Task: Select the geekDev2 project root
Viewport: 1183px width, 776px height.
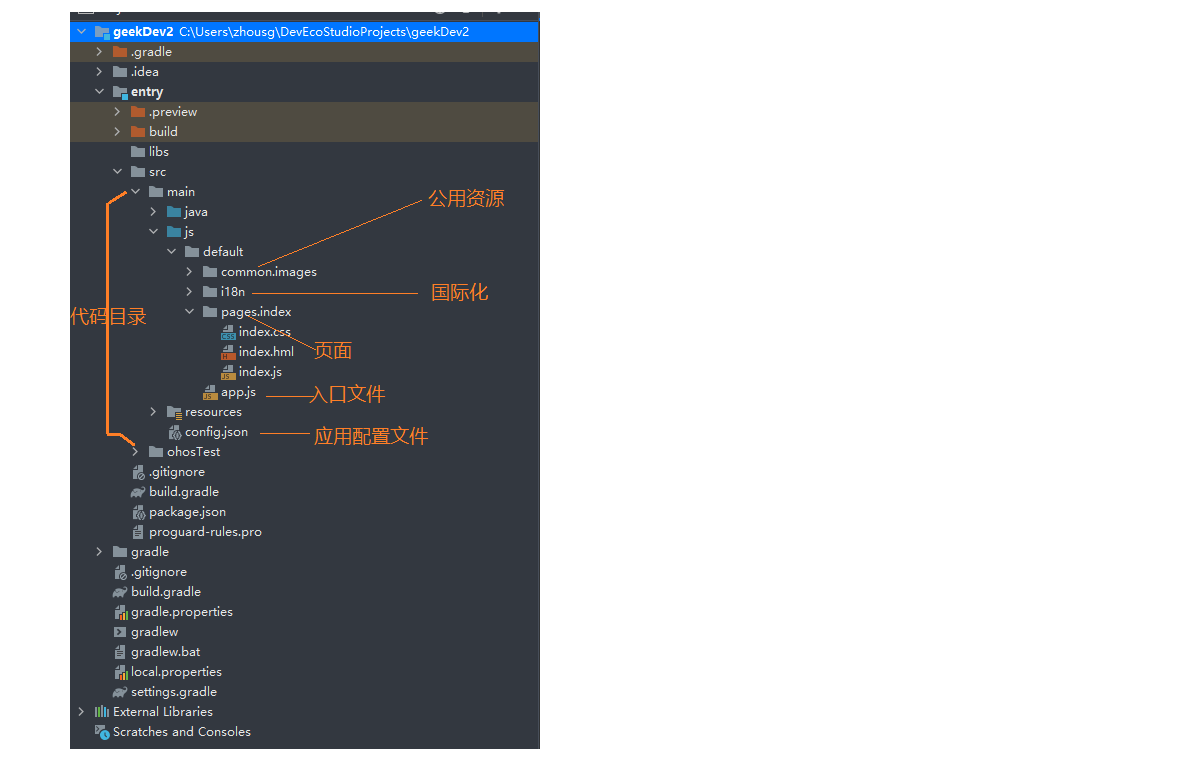Action: (x=143, y=32)
